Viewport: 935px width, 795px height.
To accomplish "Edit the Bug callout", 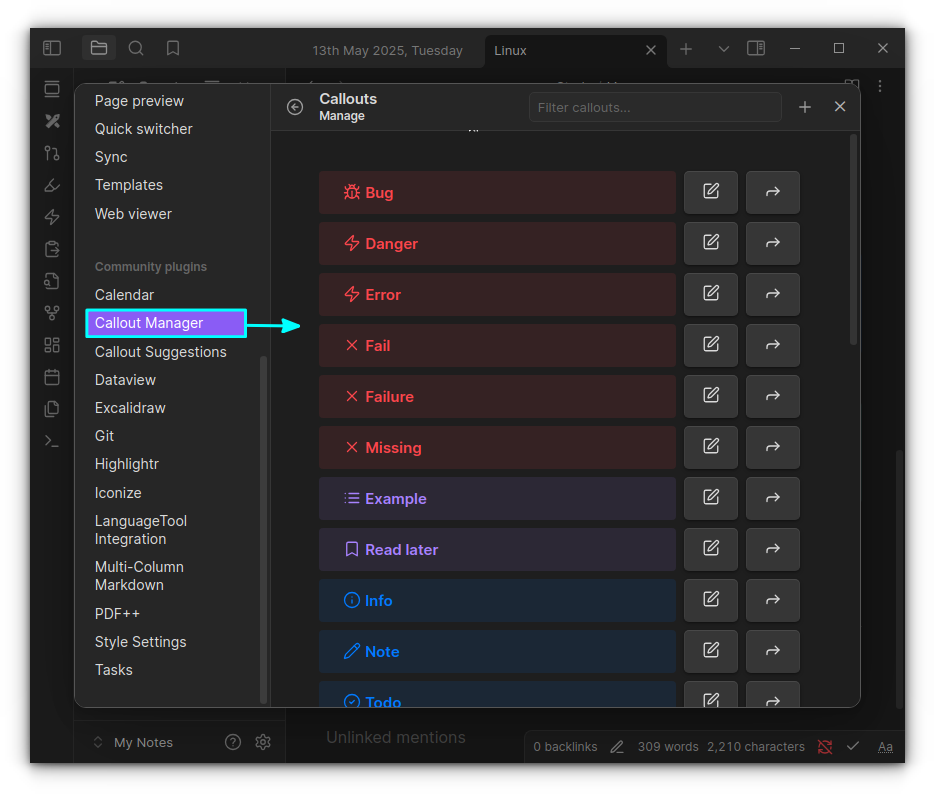I will coord(711,192).
